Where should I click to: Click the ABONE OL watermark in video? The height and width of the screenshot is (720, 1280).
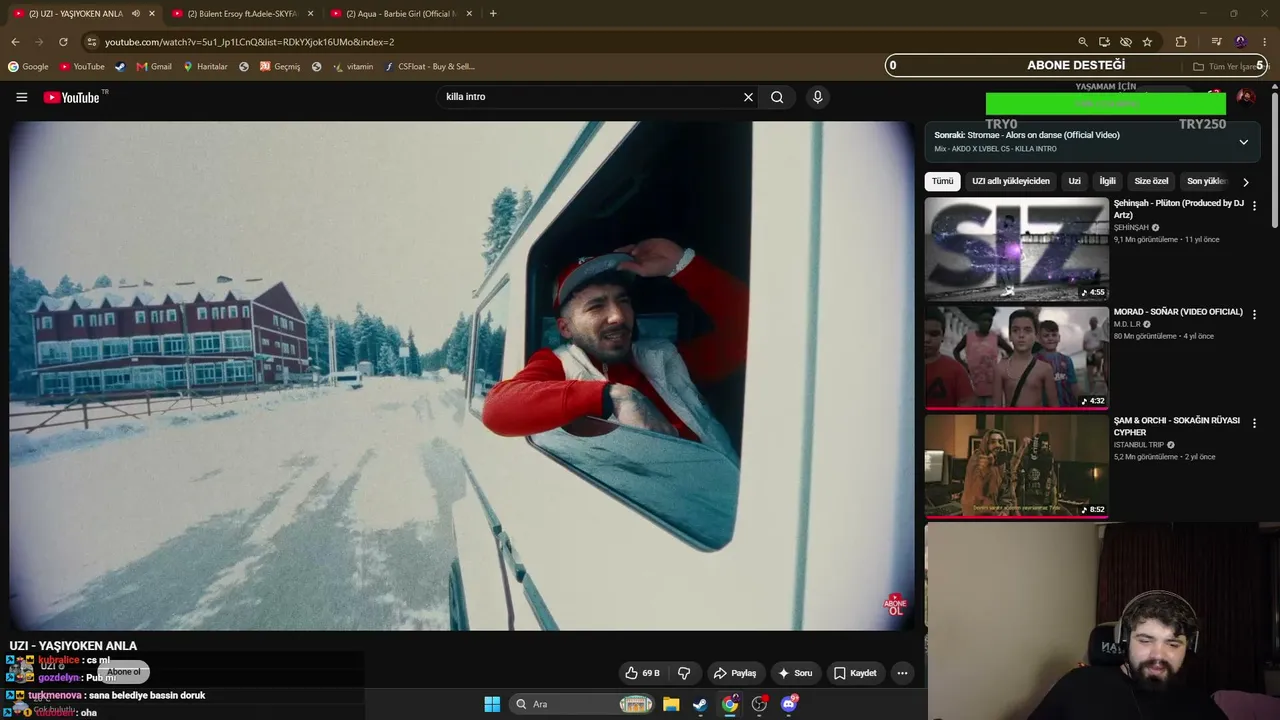(895, 604)
